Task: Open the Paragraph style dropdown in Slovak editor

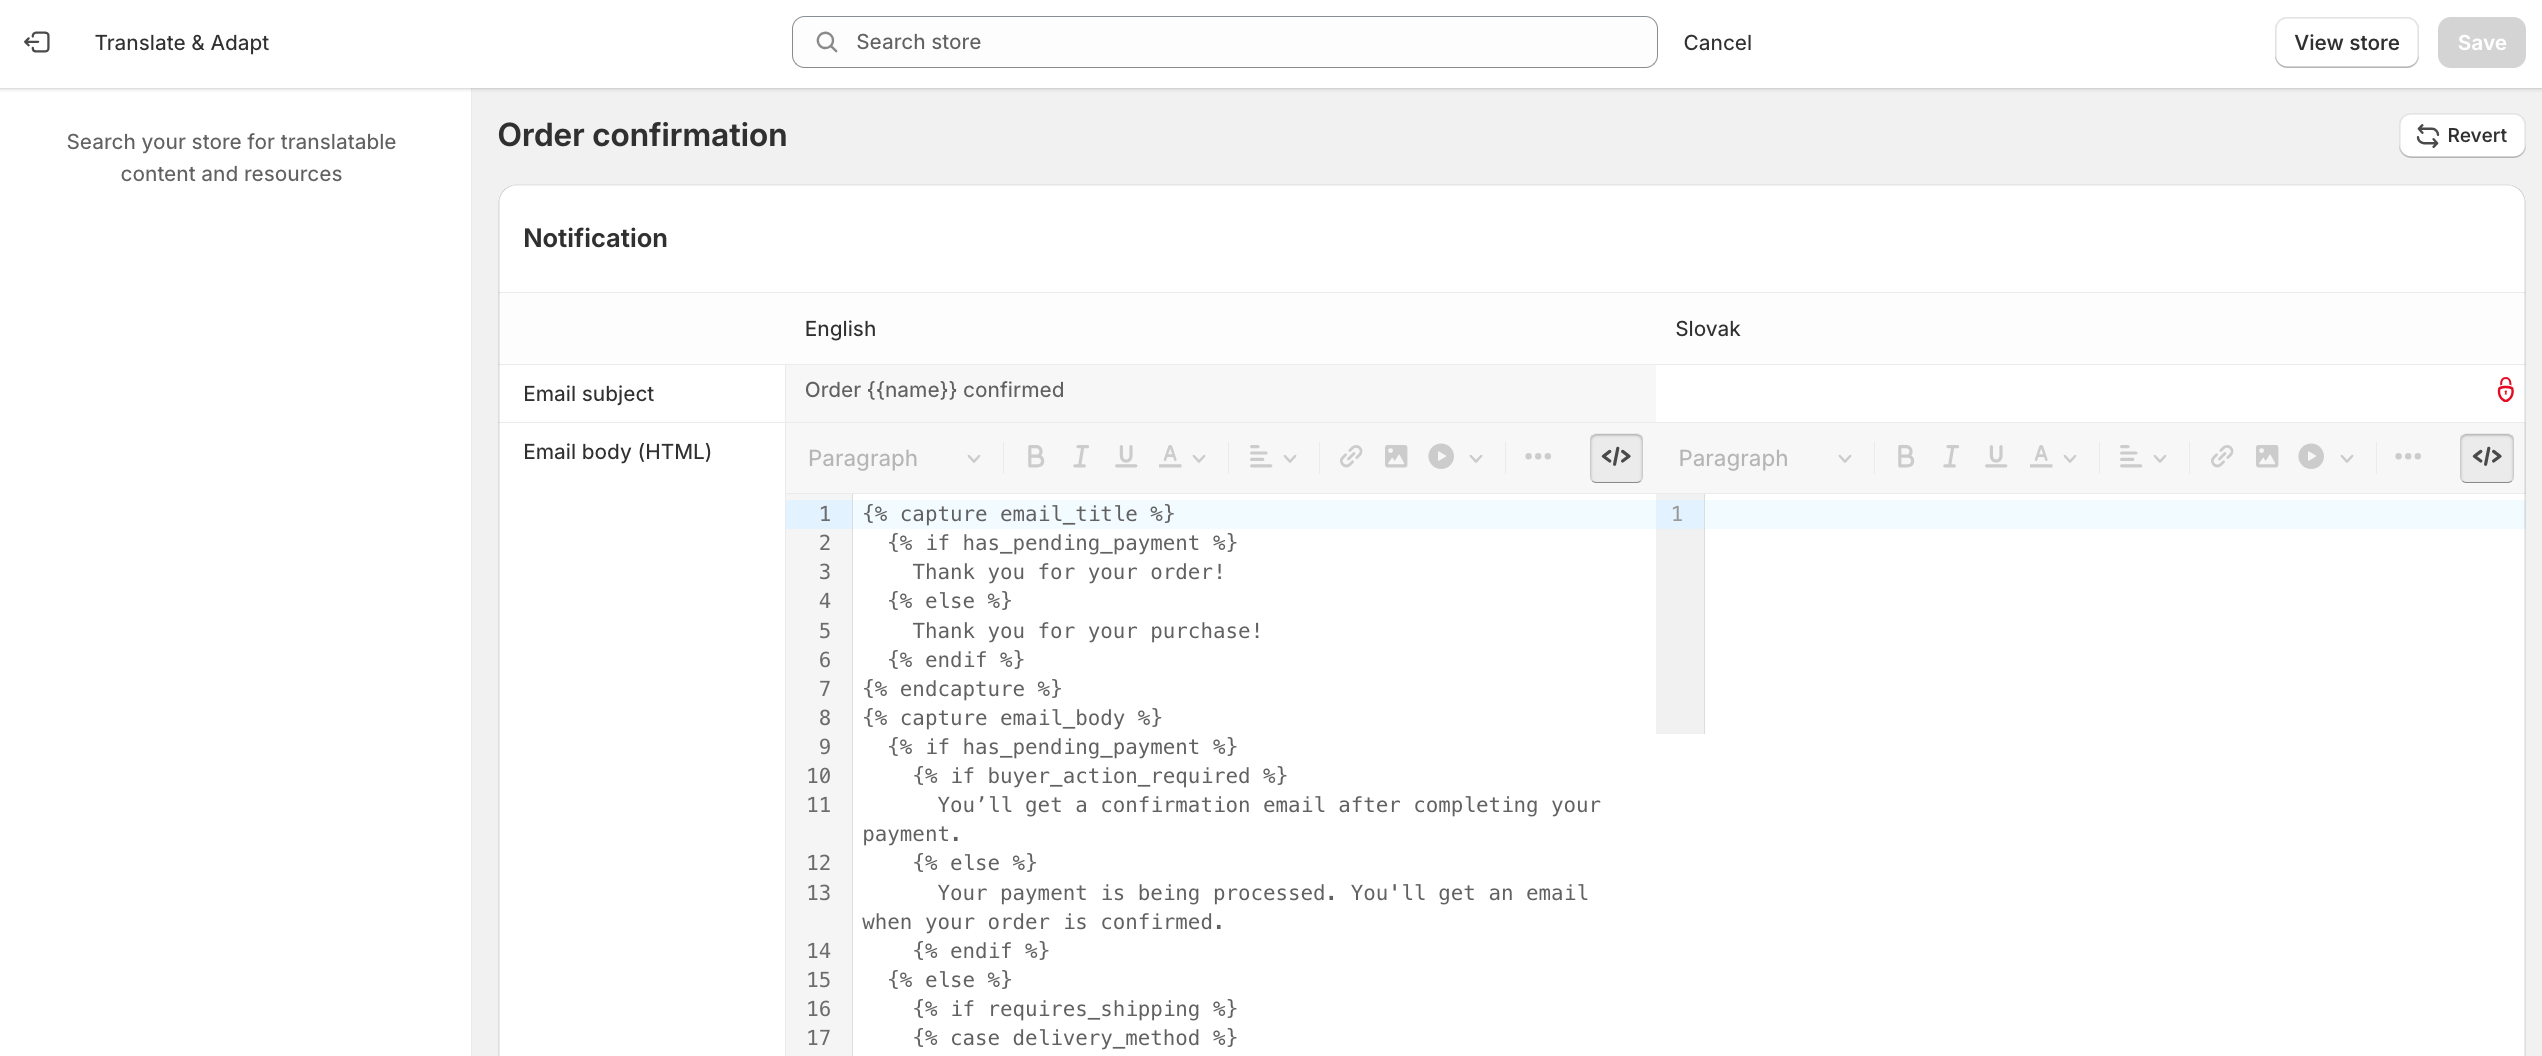Action: (1764, 458)
